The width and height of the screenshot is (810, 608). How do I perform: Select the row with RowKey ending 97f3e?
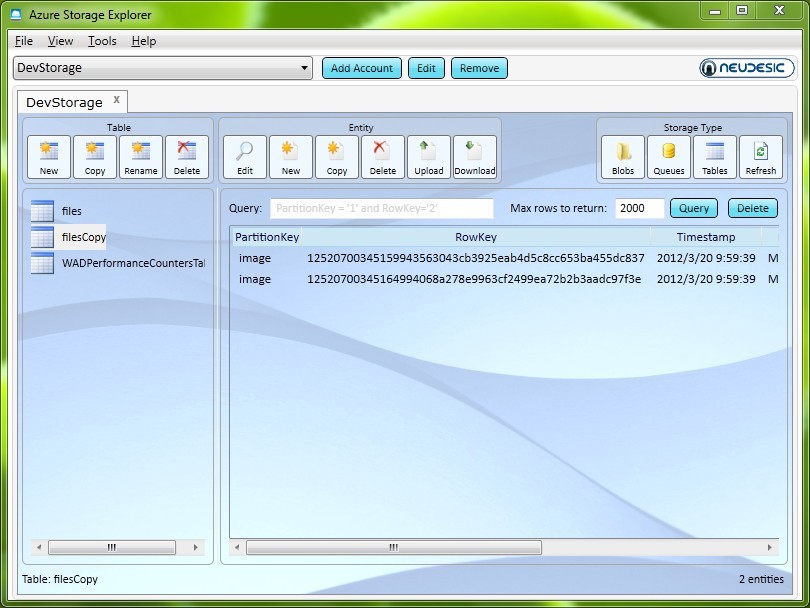[x=505, y=279]
